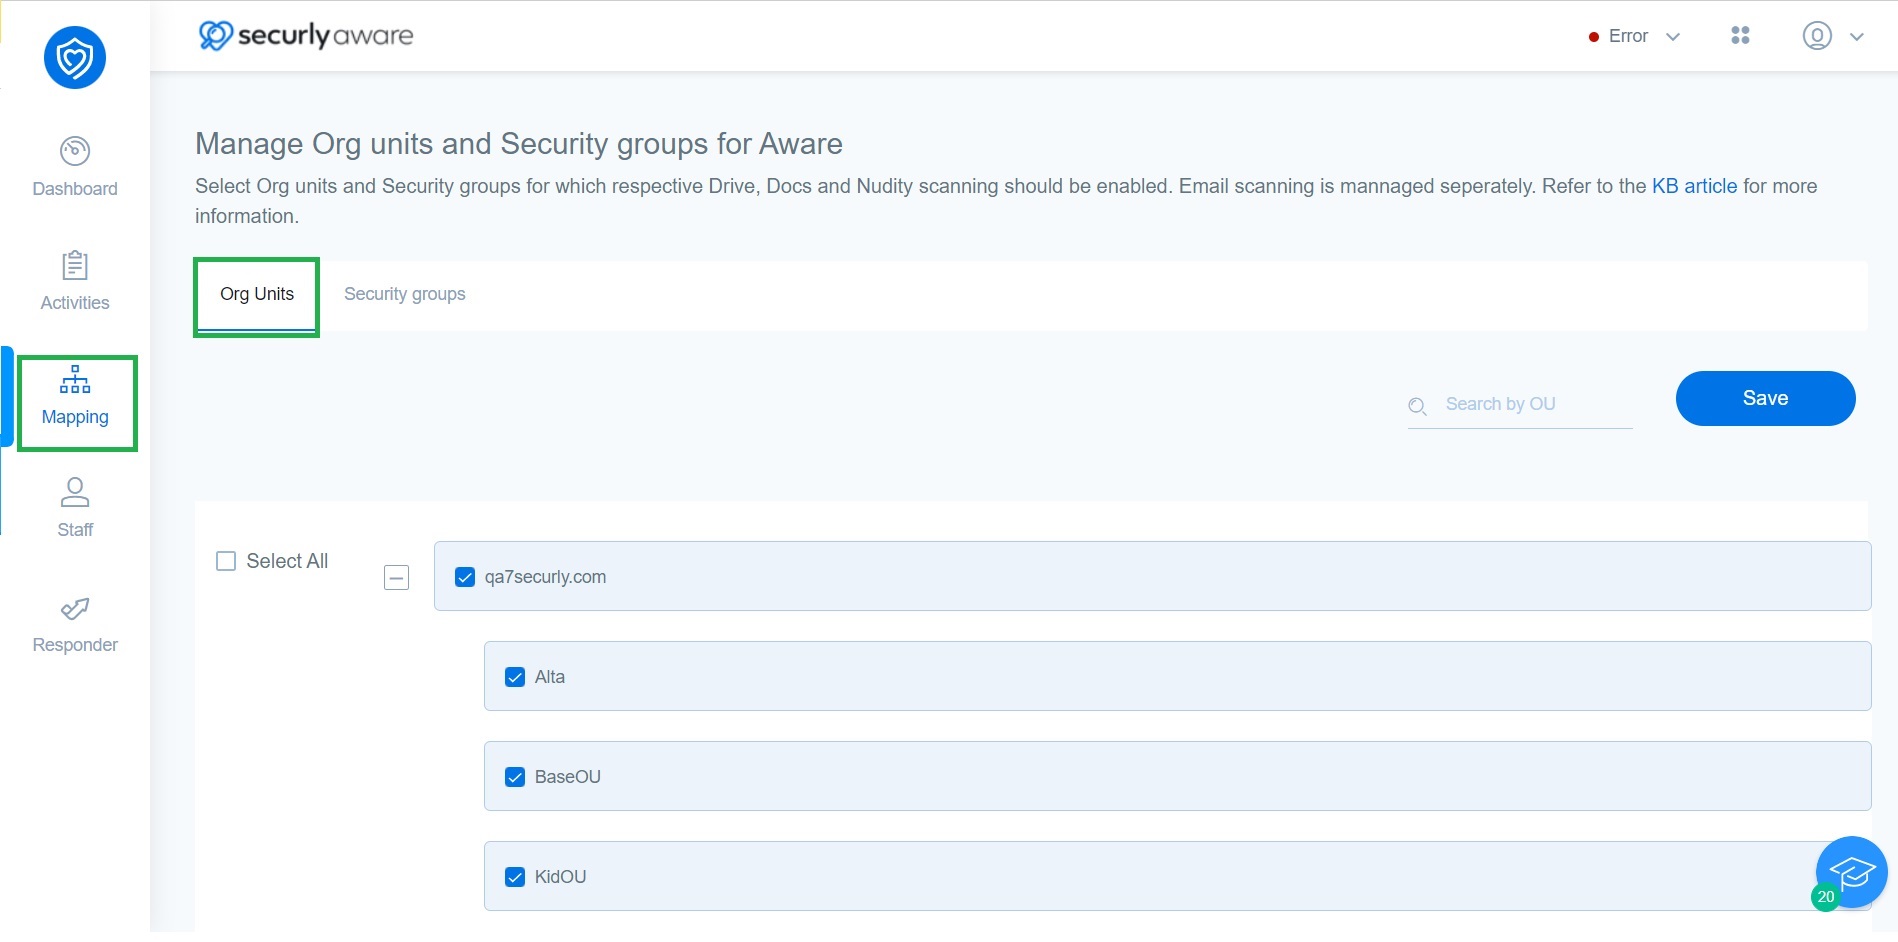Open the Activities sidebar item
Screen dimensions: 1898x942
pyautogui.click(x=75, y=281)
